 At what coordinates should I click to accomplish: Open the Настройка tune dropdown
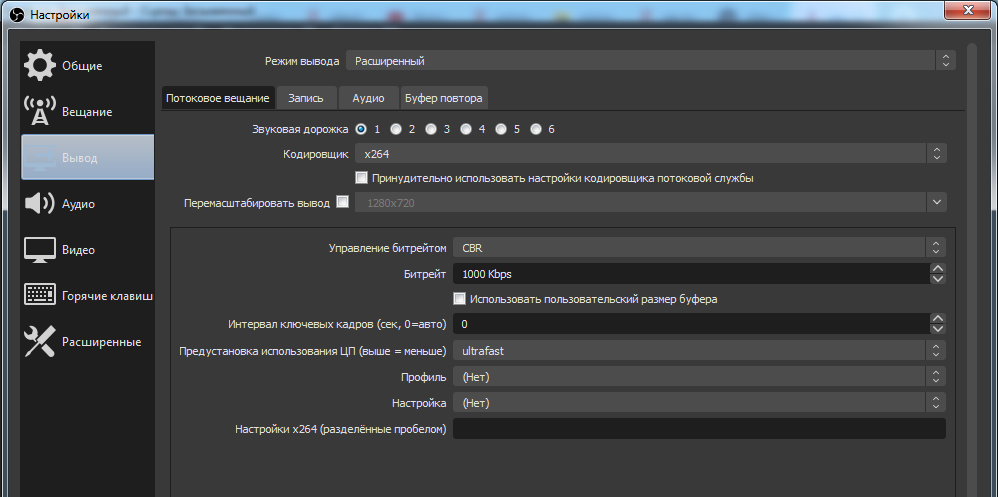pos(699,403)
